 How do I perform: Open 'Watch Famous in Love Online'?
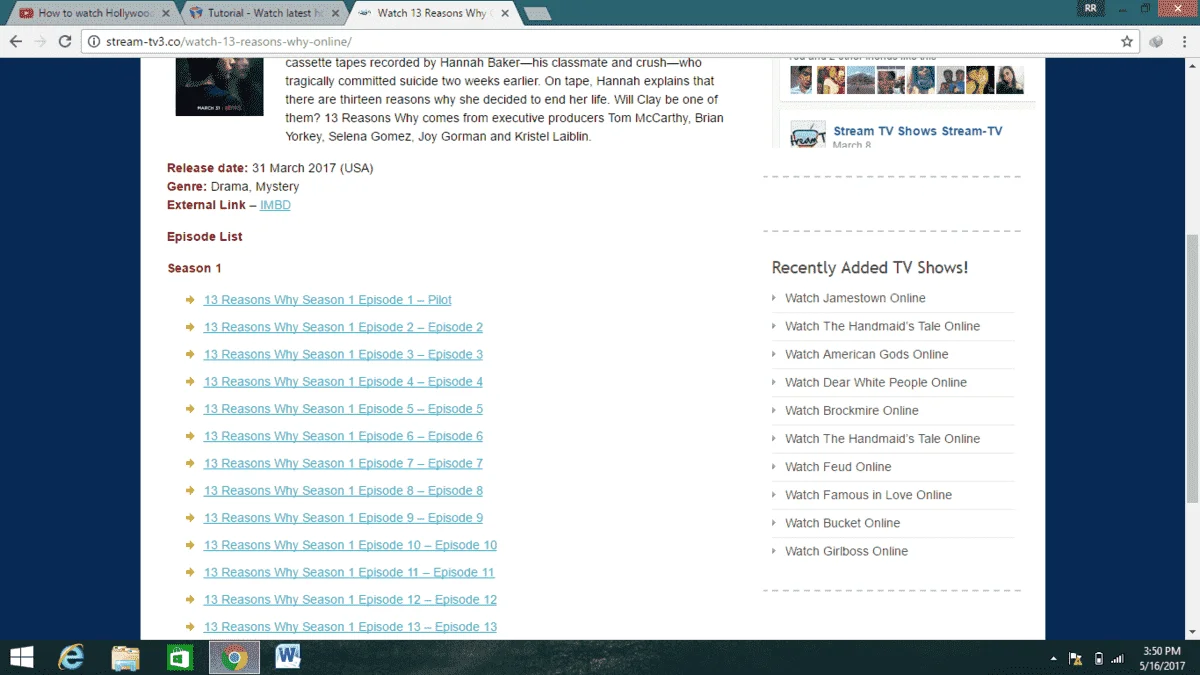point(868,495)
